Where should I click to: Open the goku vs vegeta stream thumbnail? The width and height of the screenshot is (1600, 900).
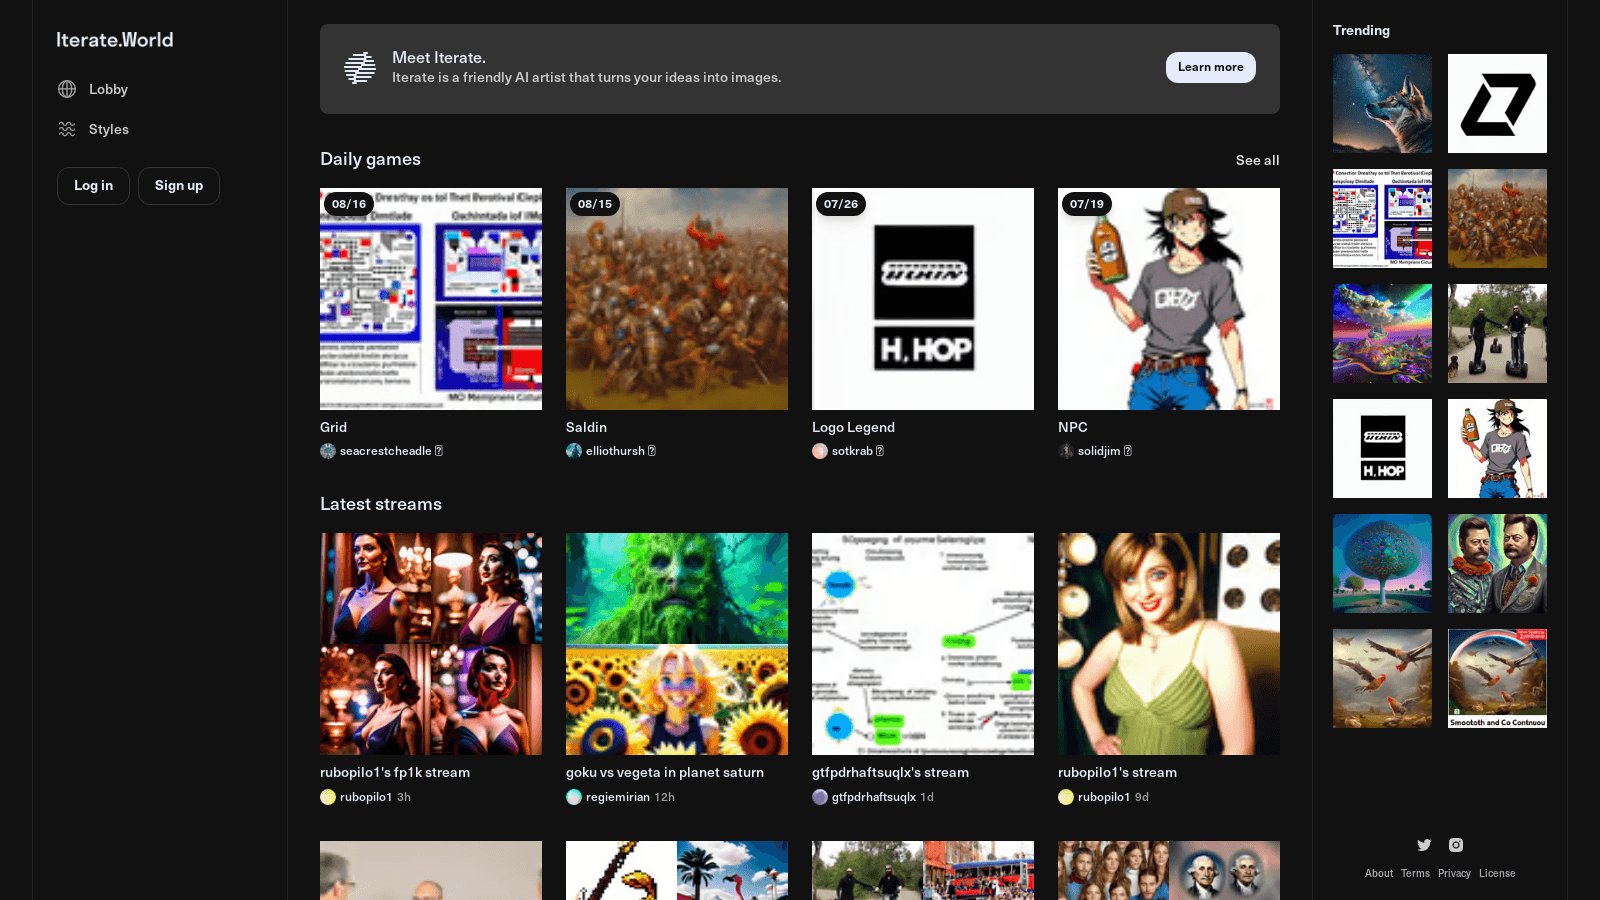[x=677, y=644]
